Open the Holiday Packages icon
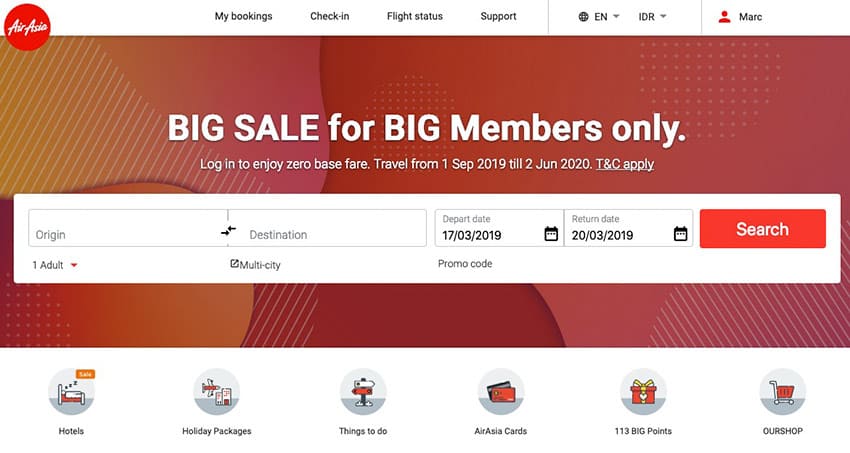Viewport: 850px width, 453px height. [217, 392]
